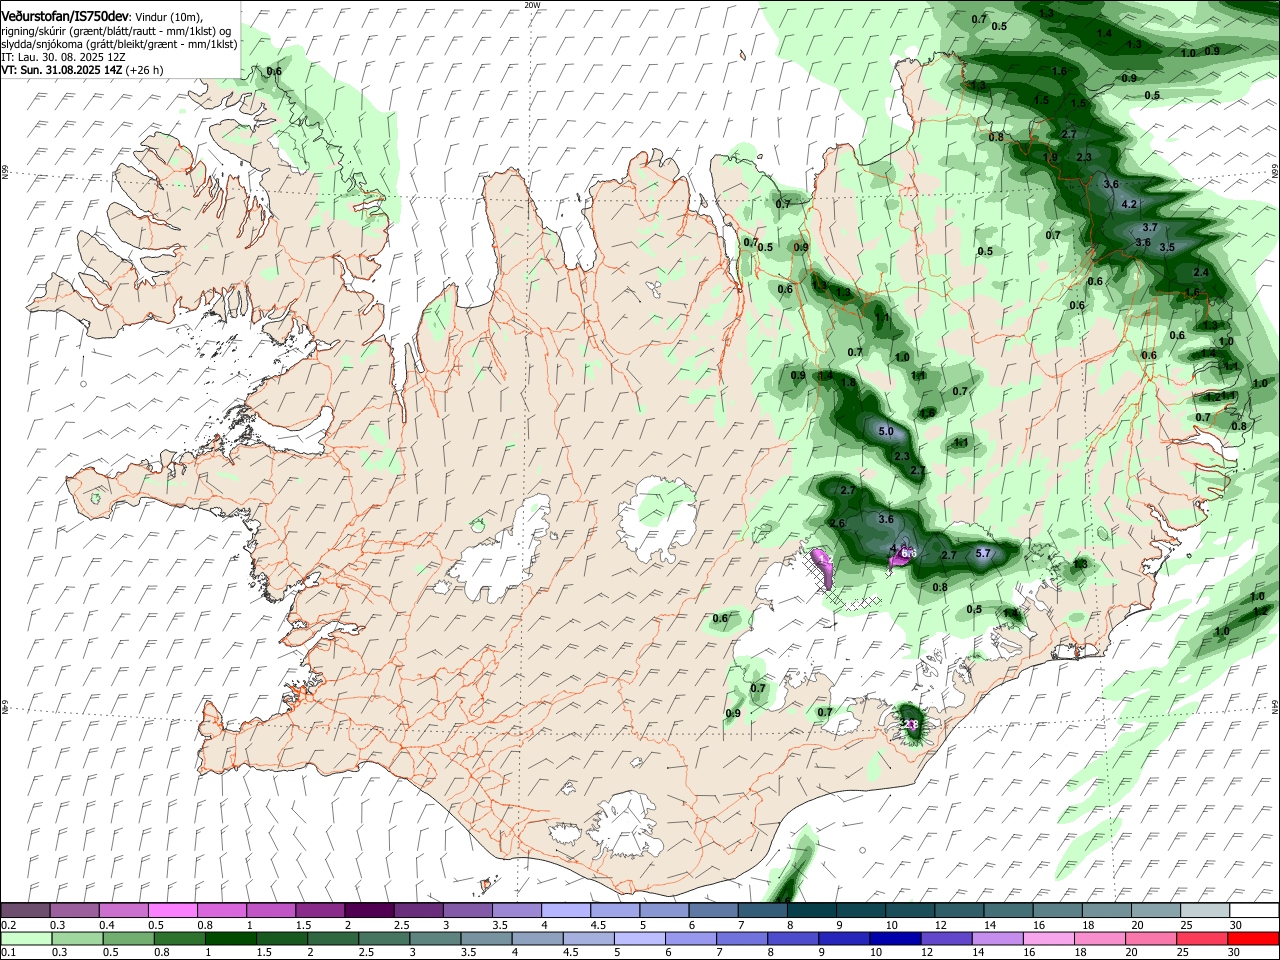Select the 4.2 precipitation value in the northeast

1130,204
